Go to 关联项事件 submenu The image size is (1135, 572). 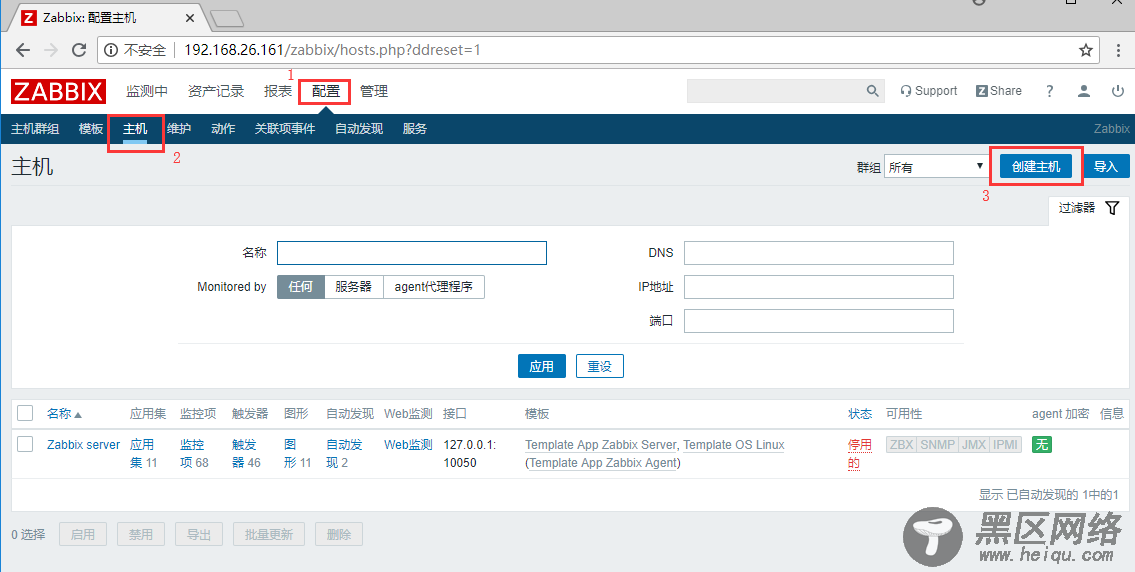click(284, 129)
